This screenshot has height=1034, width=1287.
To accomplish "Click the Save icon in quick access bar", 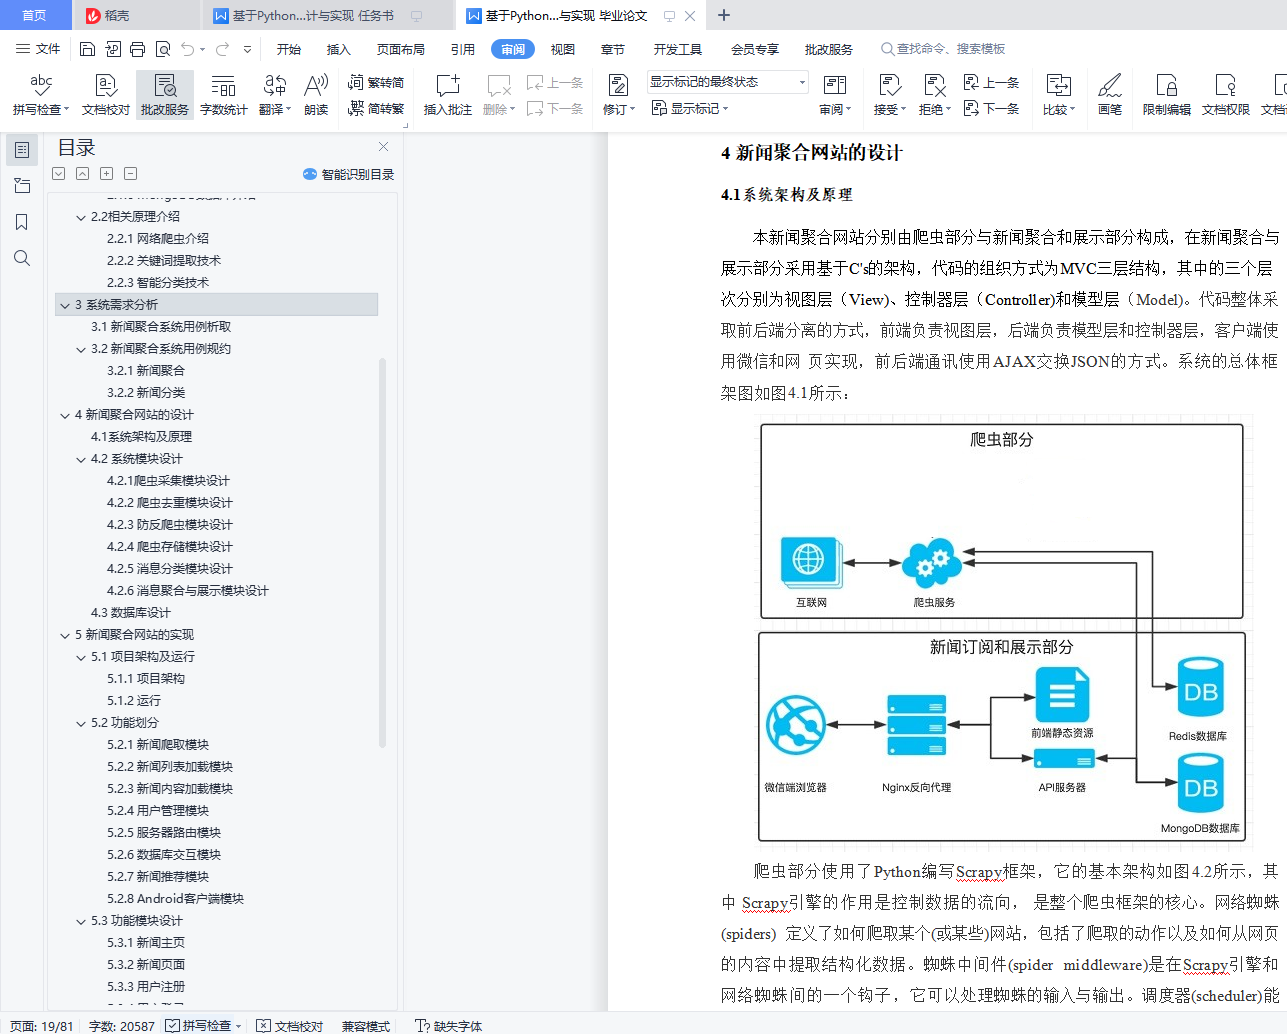I will tap(87, 49).
